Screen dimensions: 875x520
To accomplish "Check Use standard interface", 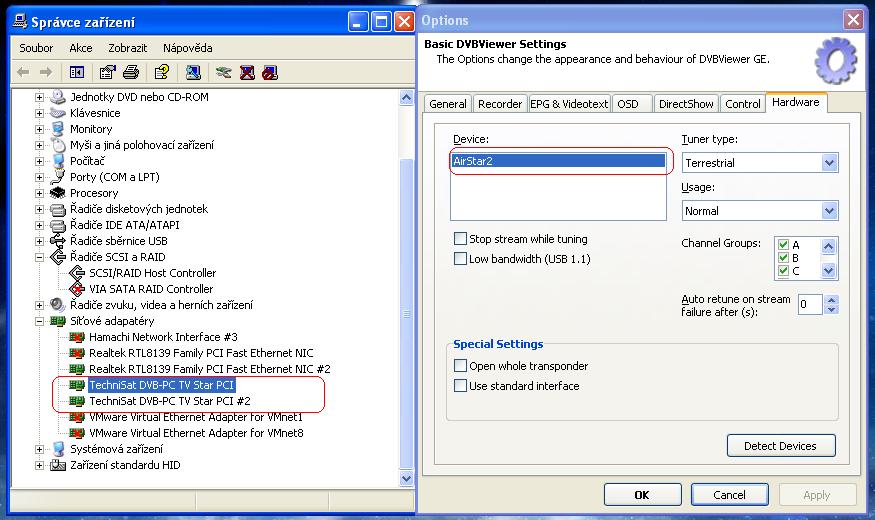I will (460, 386).
